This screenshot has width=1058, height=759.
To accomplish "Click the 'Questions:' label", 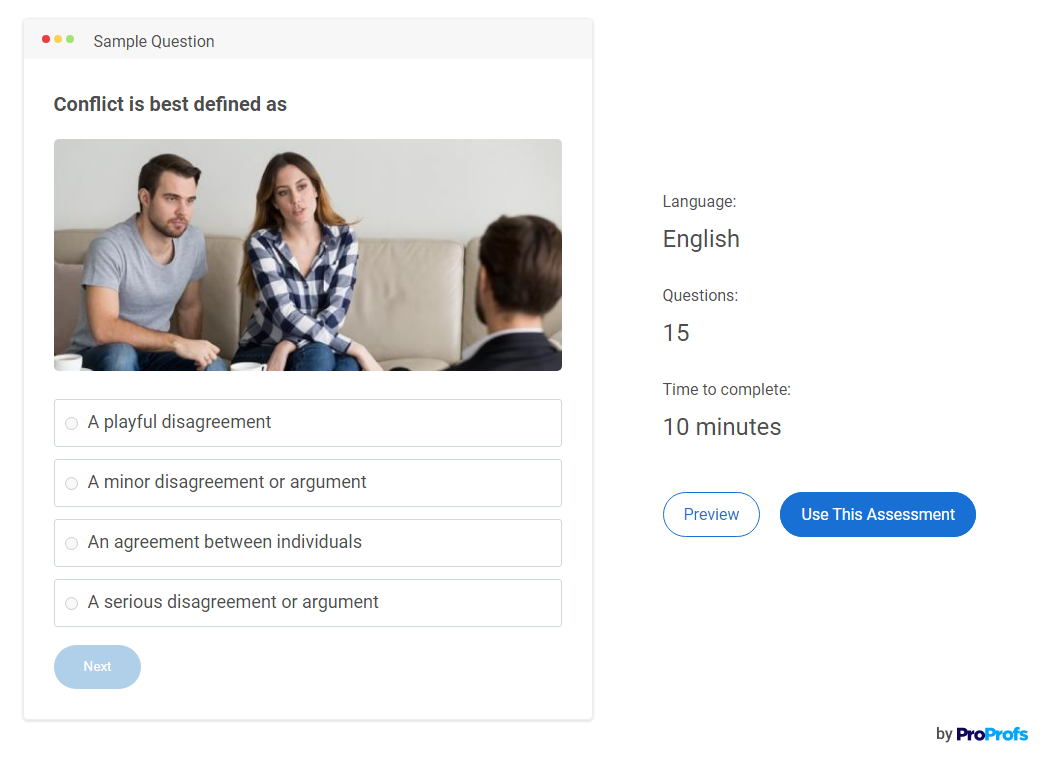I will 700,295.
